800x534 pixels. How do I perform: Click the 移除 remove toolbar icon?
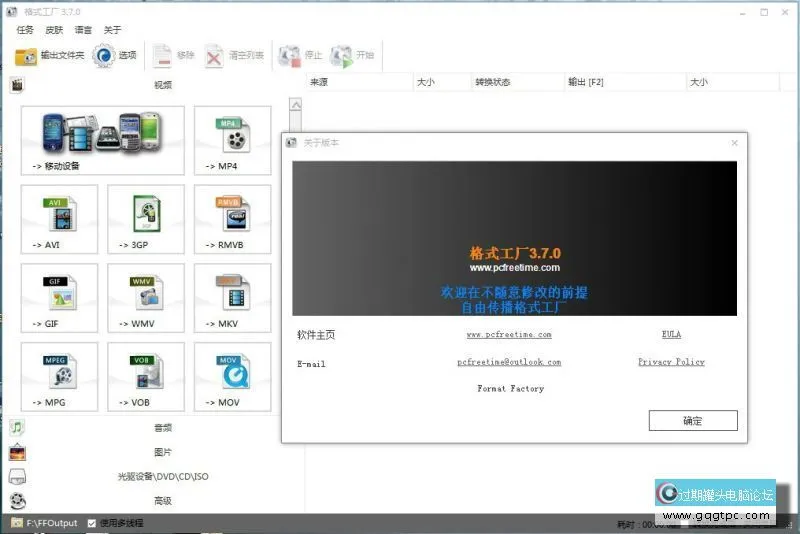[x=162, y=56]
